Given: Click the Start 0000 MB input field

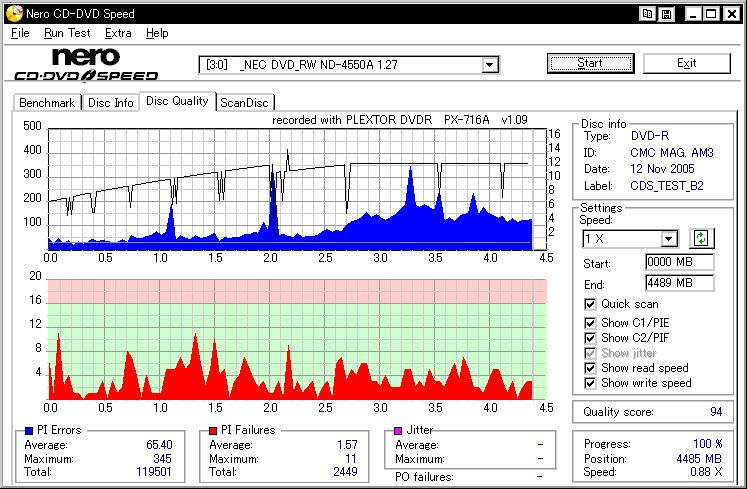Looking at the screenshot, I should click(x=679, y=262).
